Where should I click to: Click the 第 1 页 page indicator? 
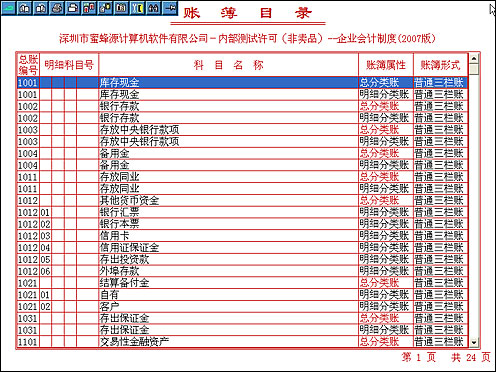[419, 357]
